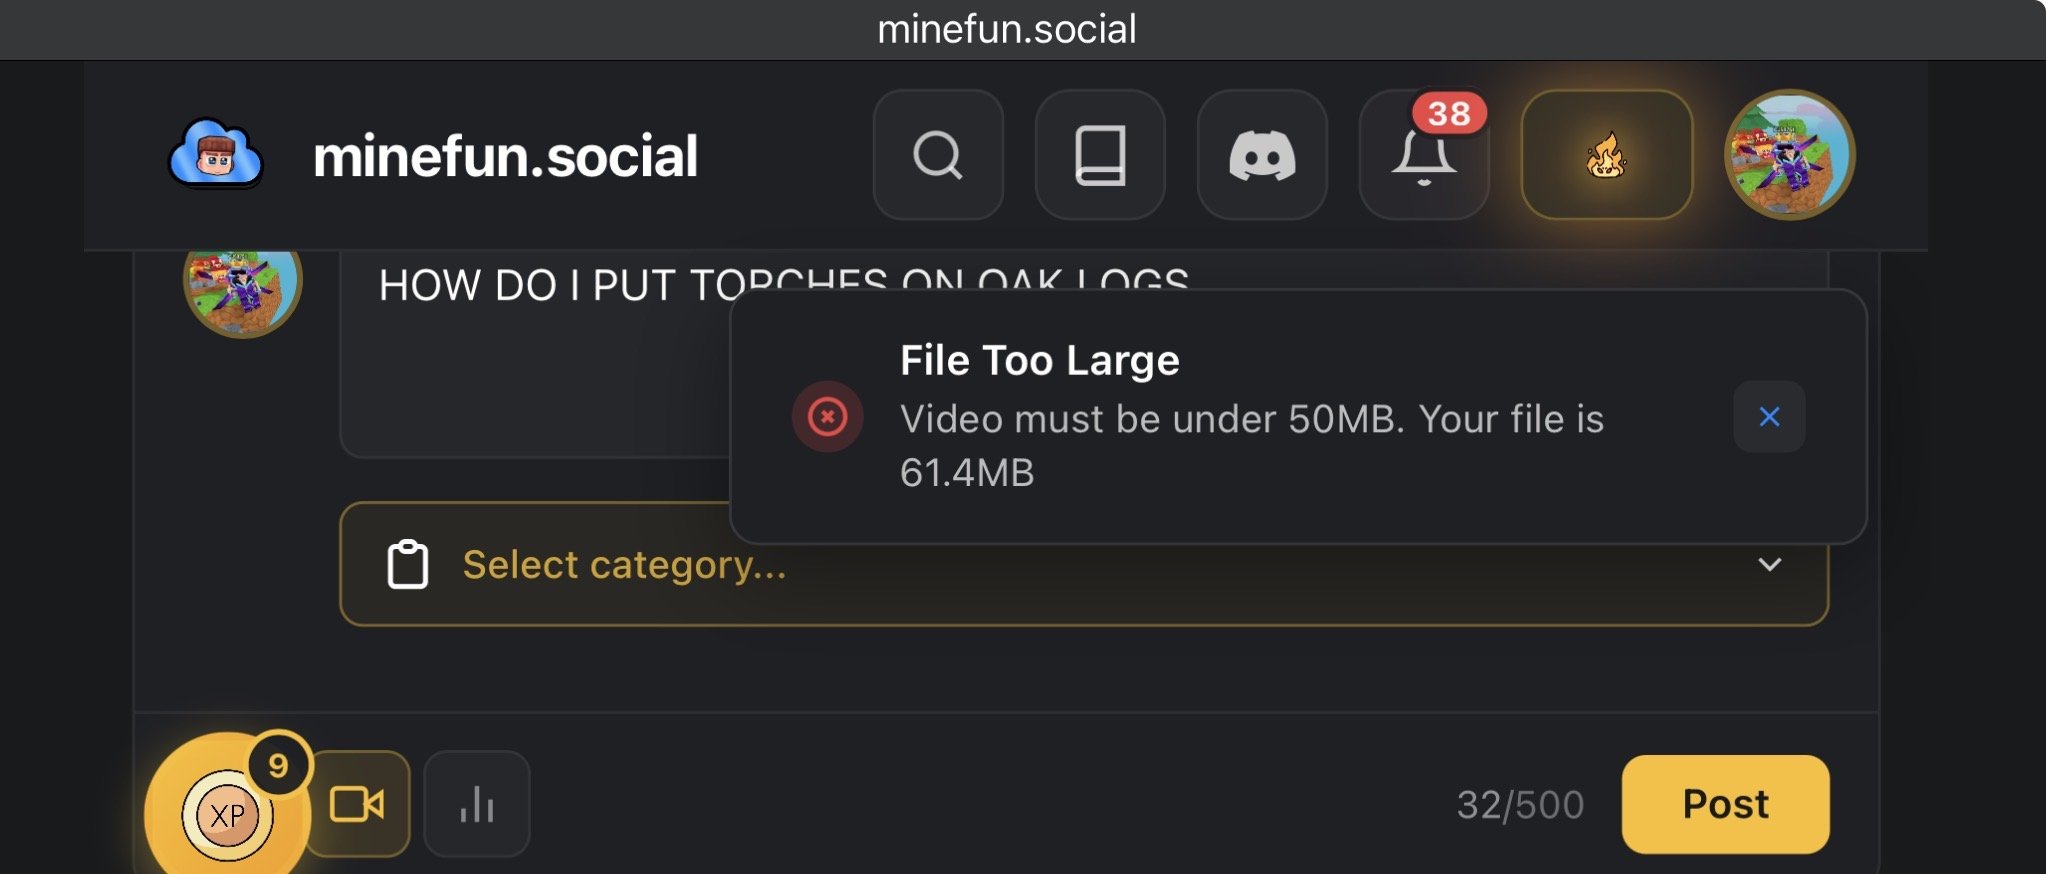This screenshot has height=874, width=2046.
Task: Click the XP coin badge
Action: [x=227, y=814]
